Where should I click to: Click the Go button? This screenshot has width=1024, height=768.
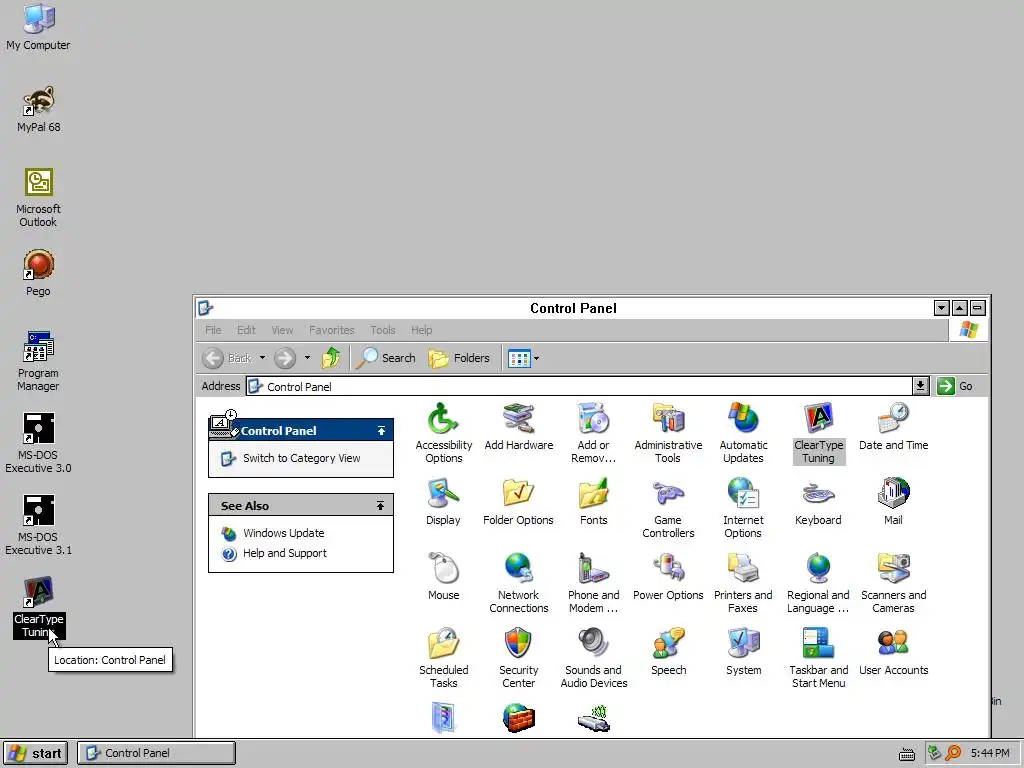click(955, 386)
